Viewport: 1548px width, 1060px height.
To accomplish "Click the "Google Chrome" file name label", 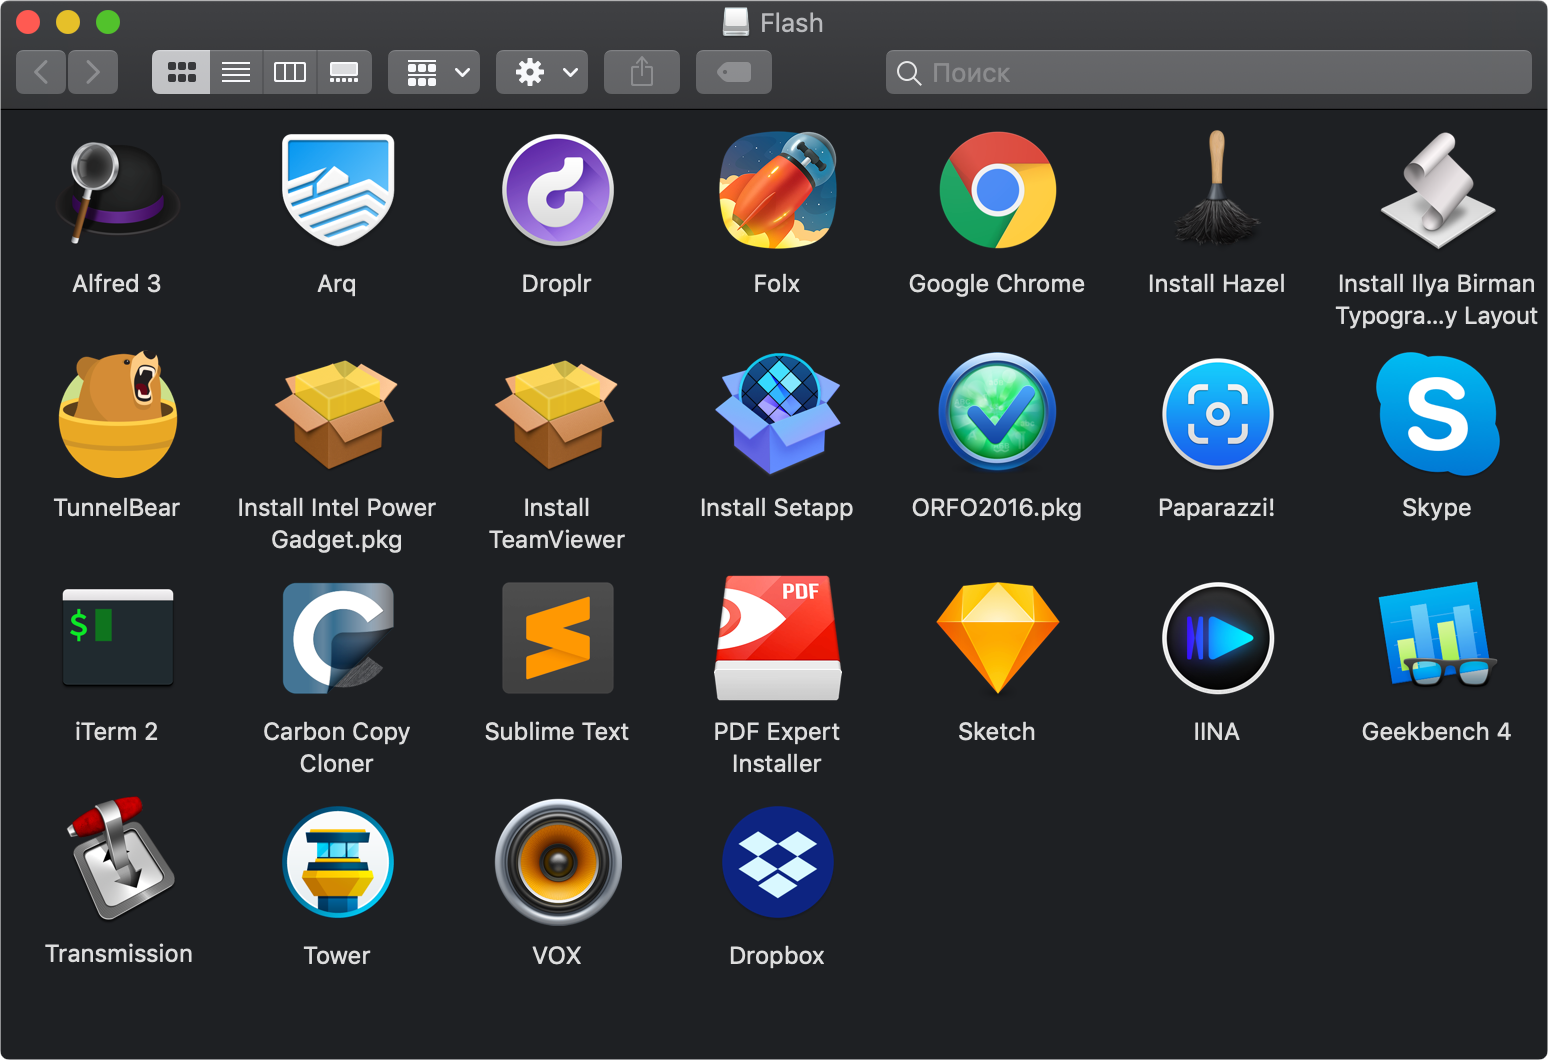I will (997, 284).
